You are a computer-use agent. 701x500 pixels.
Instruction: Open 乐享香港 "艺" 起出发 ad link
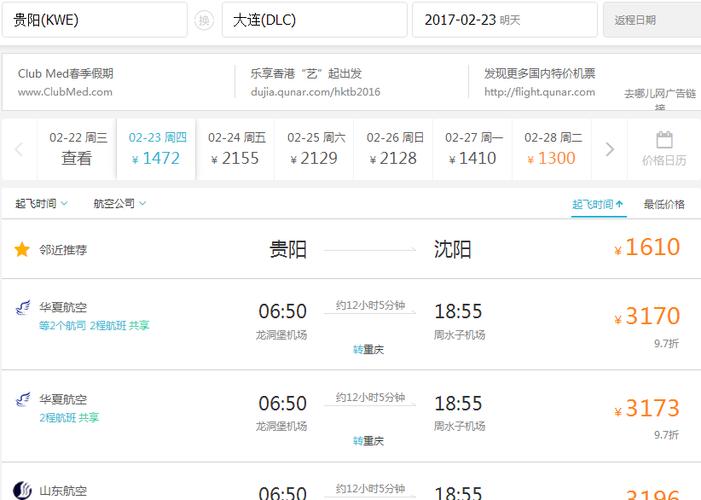(x=306, y=73)
